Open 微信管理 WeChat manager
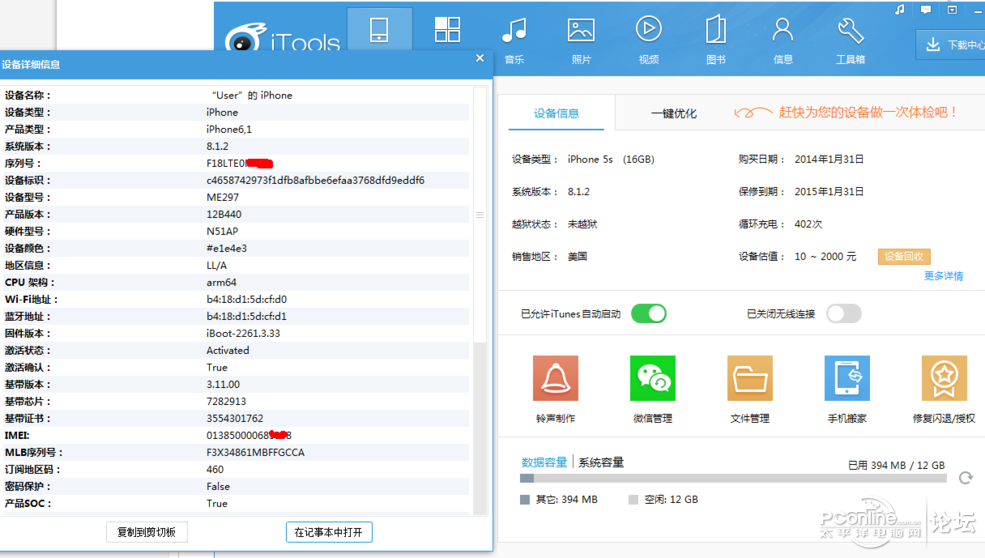 tap(653, 389)
